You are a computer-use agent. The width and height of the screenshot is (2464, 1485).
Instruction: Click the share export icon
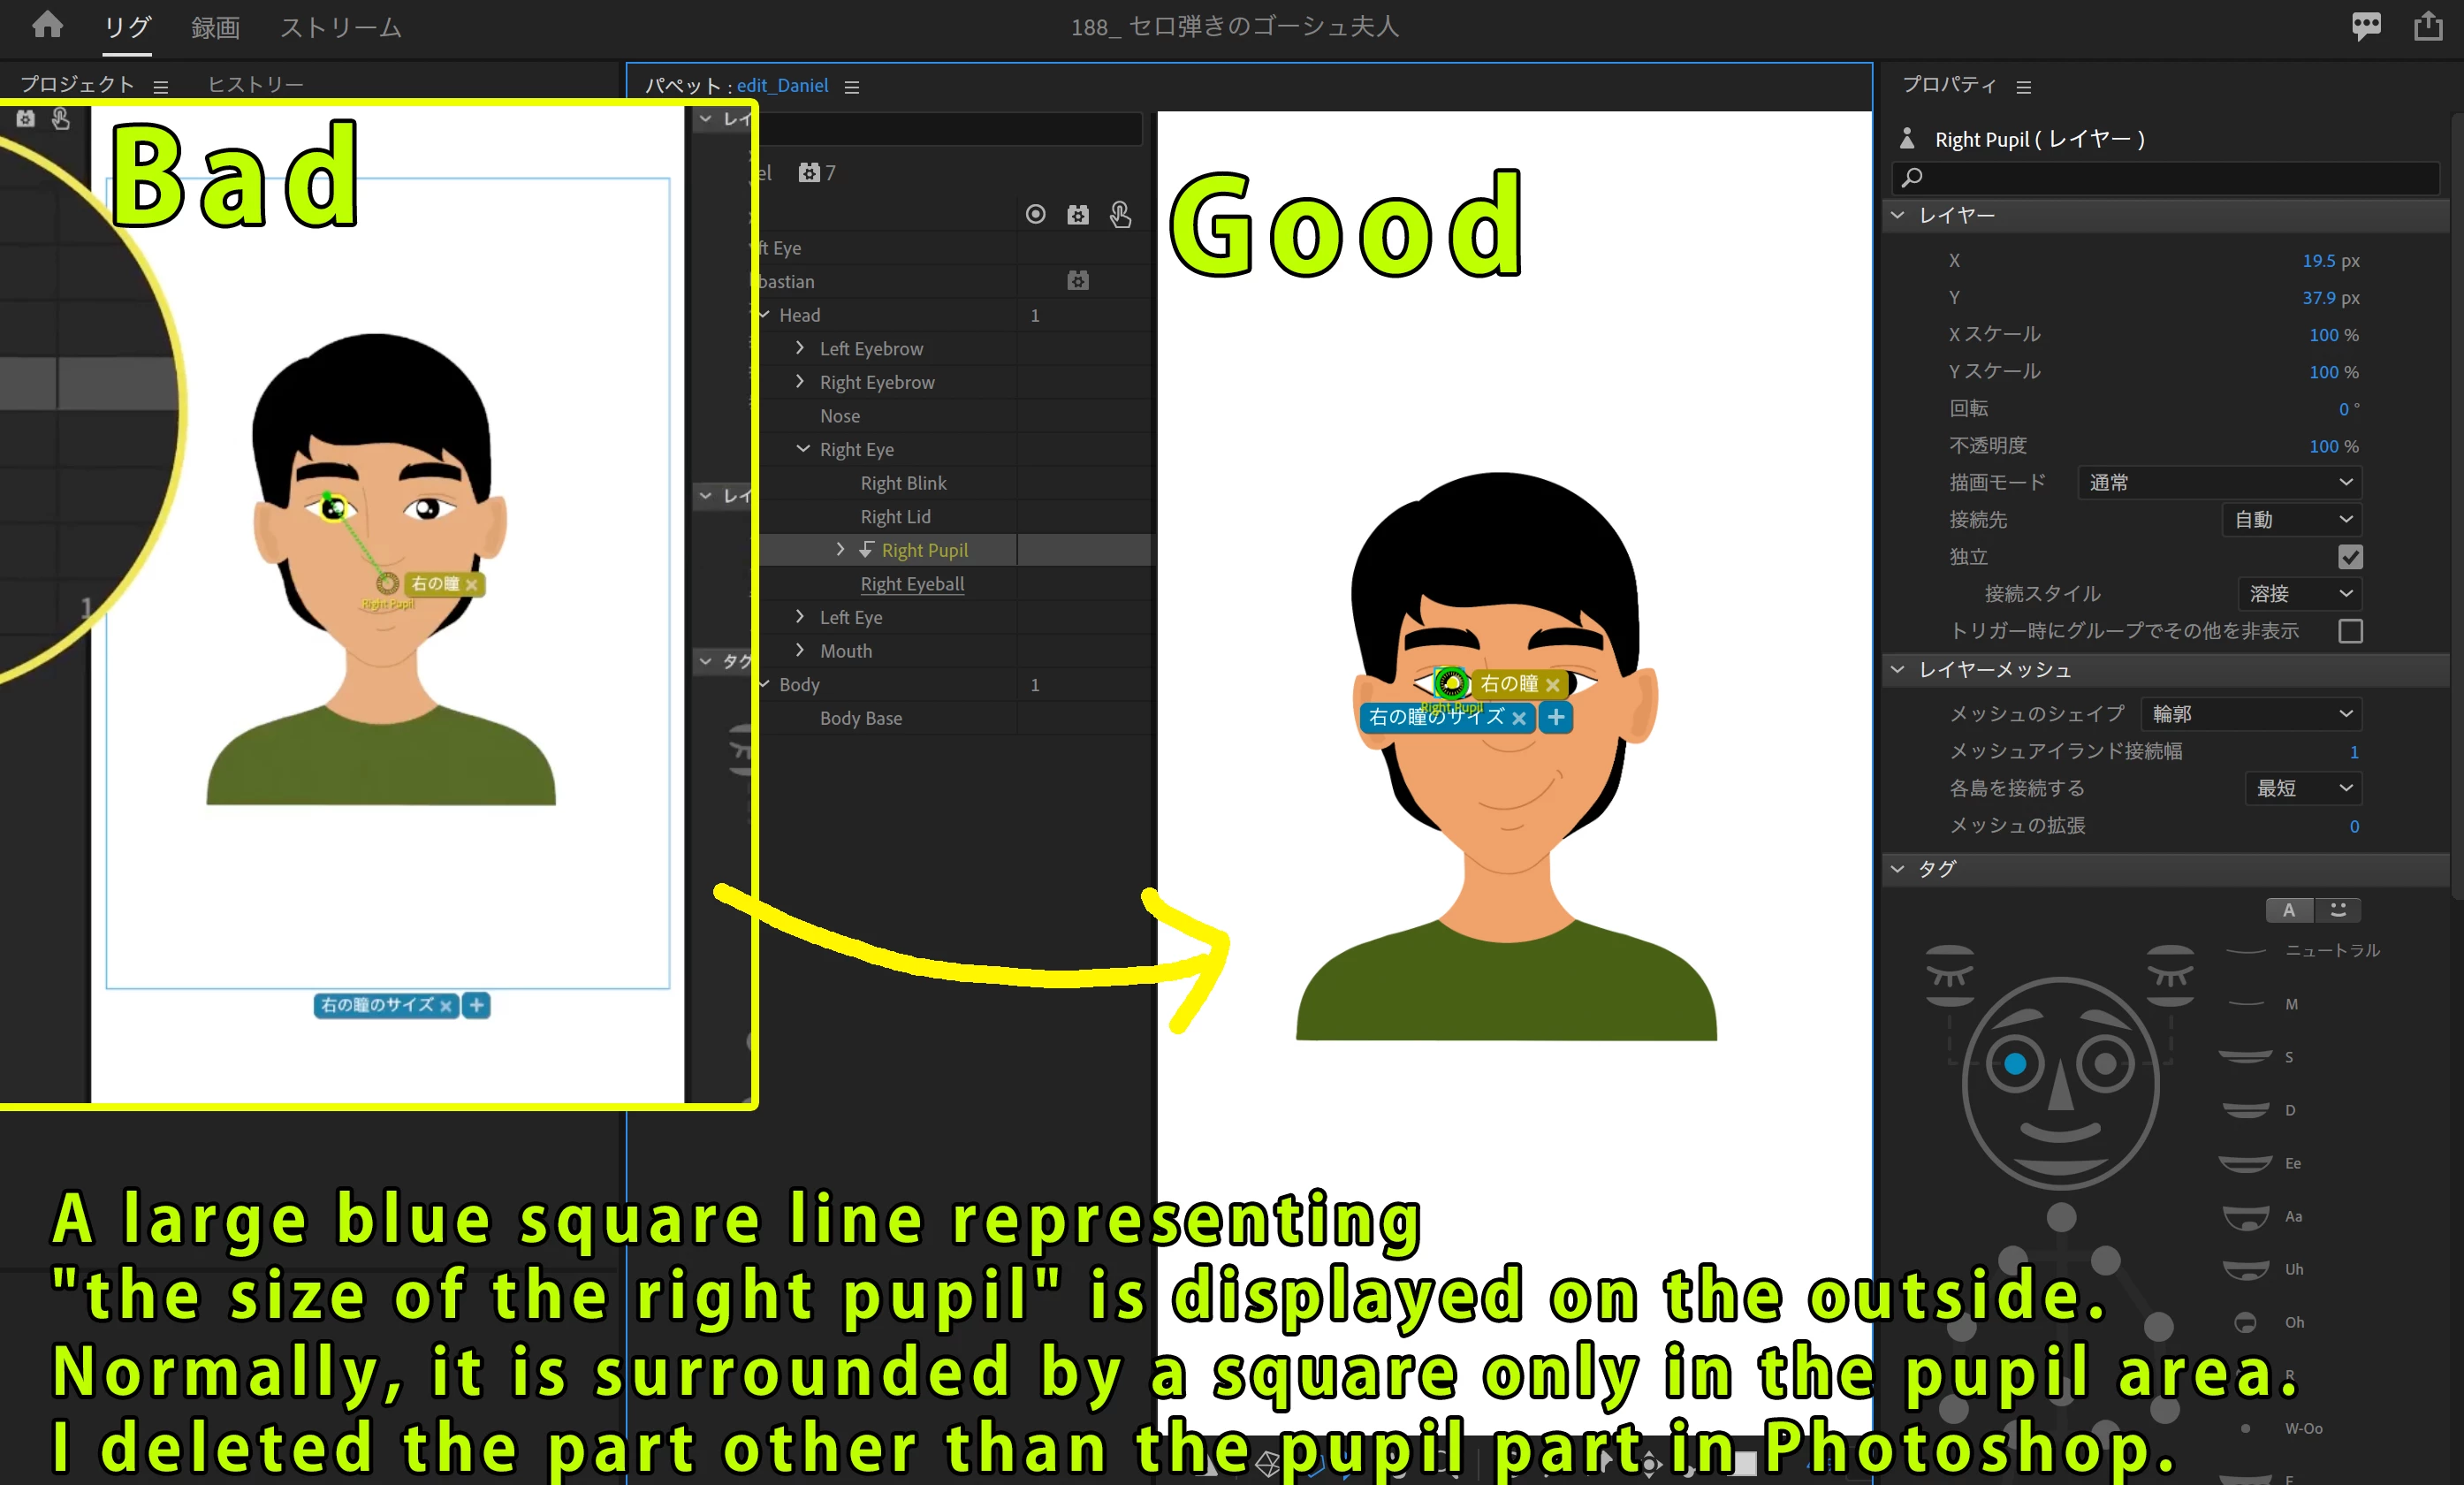(2427, 26)
